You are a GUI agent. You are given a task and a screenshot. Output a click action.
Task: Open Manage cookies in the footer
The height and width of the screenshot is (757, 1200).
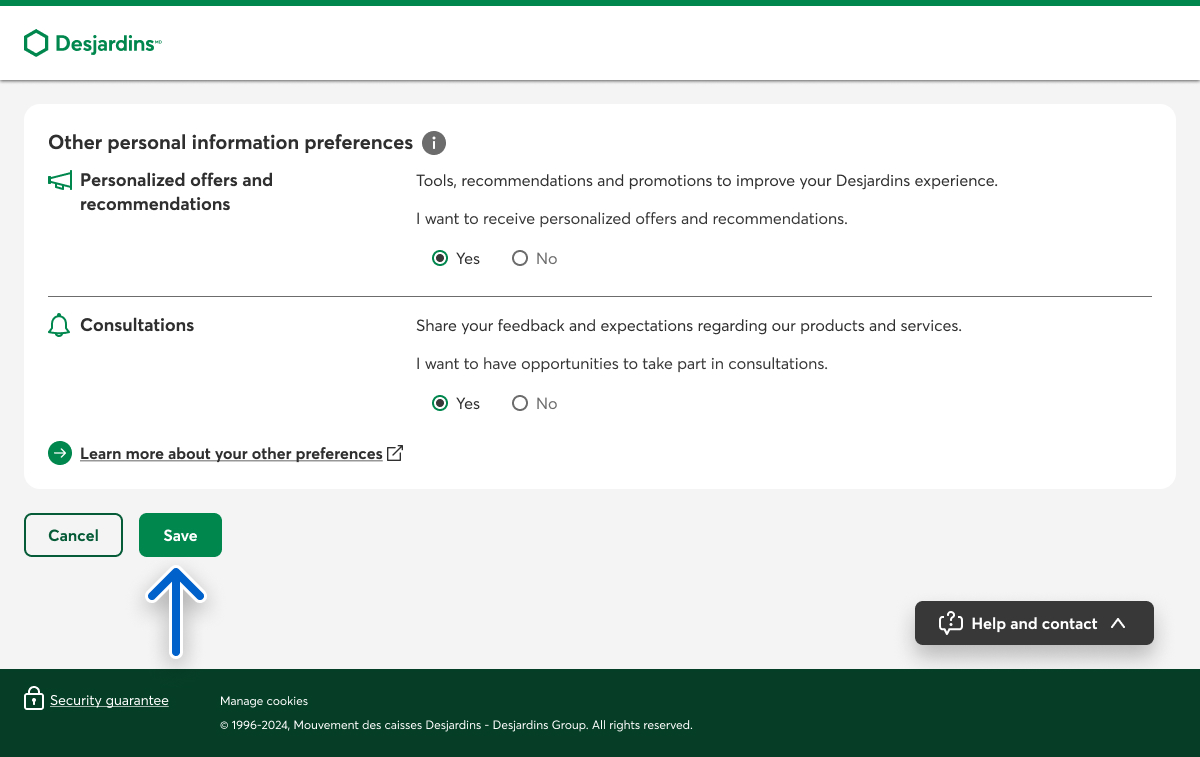pos(264,701)
